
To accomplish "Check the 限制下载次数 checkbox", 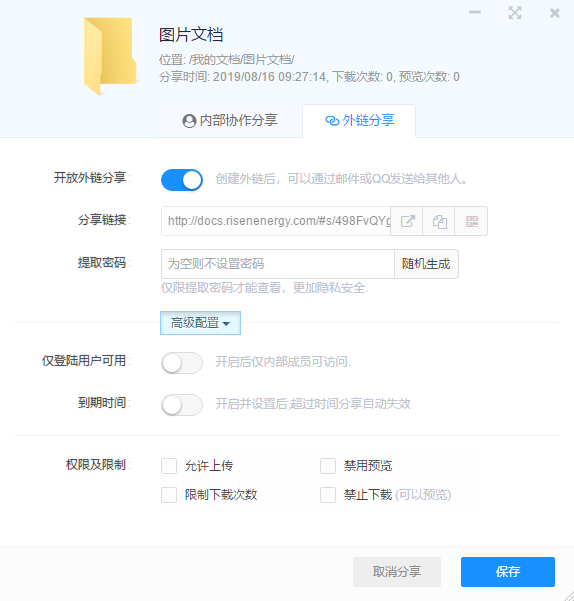I will click(169, 495).
